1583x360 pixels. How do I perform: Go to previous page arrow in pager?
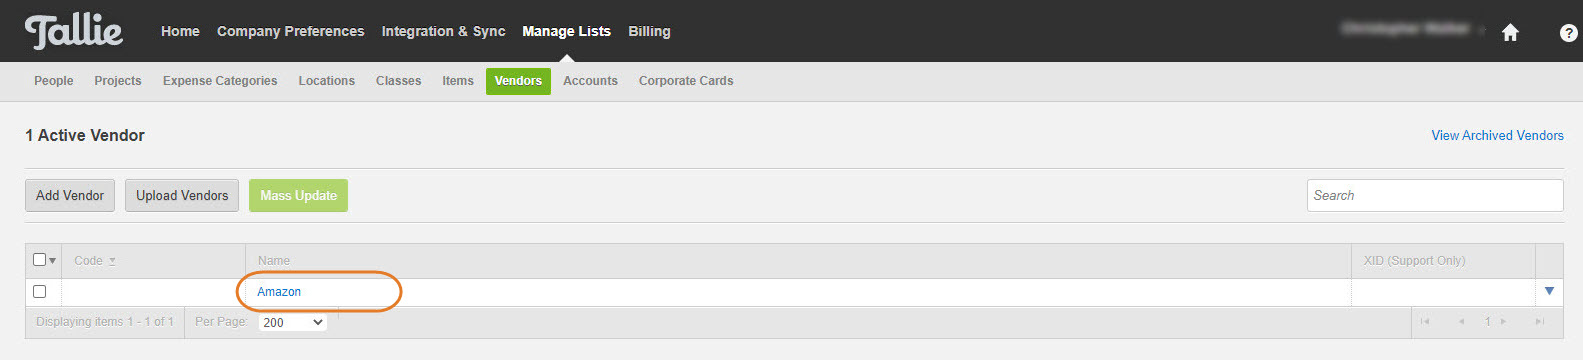point(1461,321)
